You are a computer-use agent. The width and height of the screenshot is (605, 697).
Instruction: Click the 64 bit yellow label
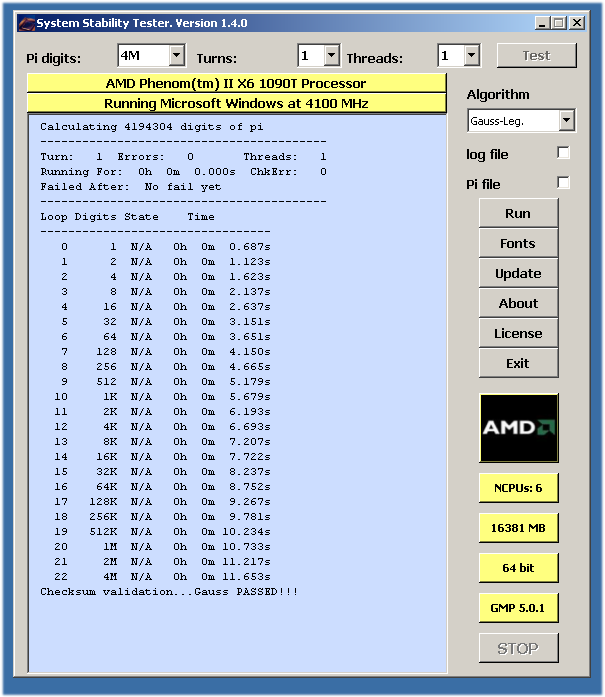click(x=518, y=568)
